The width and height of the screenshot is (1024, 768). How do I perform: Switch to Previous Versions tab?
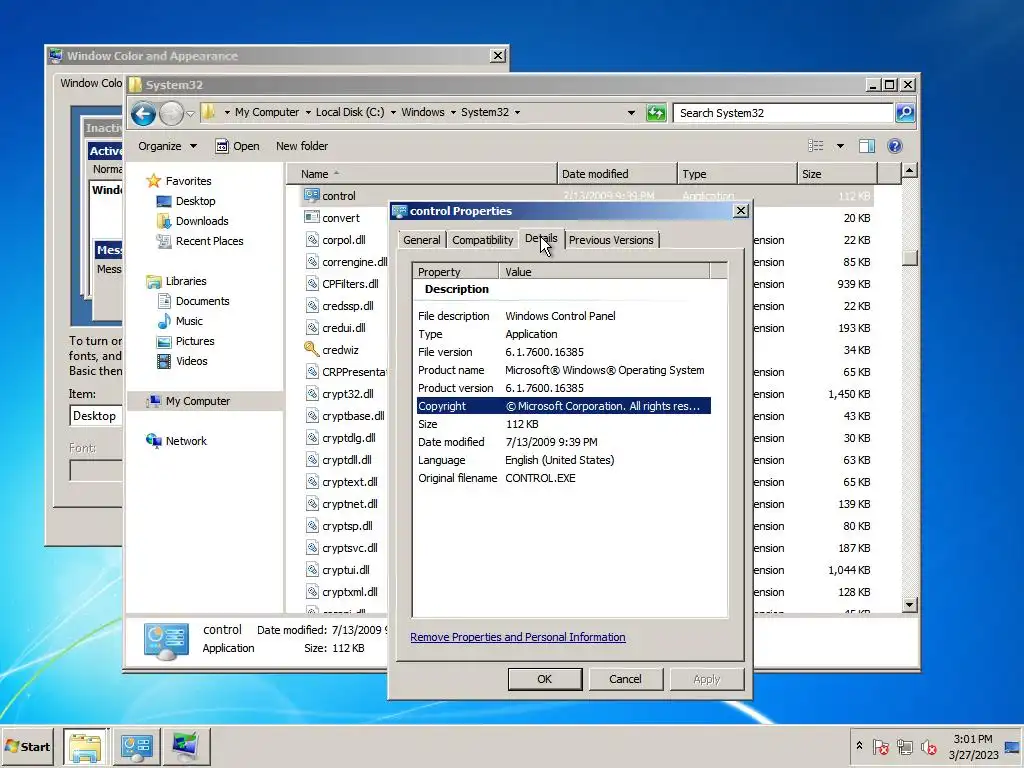[611, 240]
